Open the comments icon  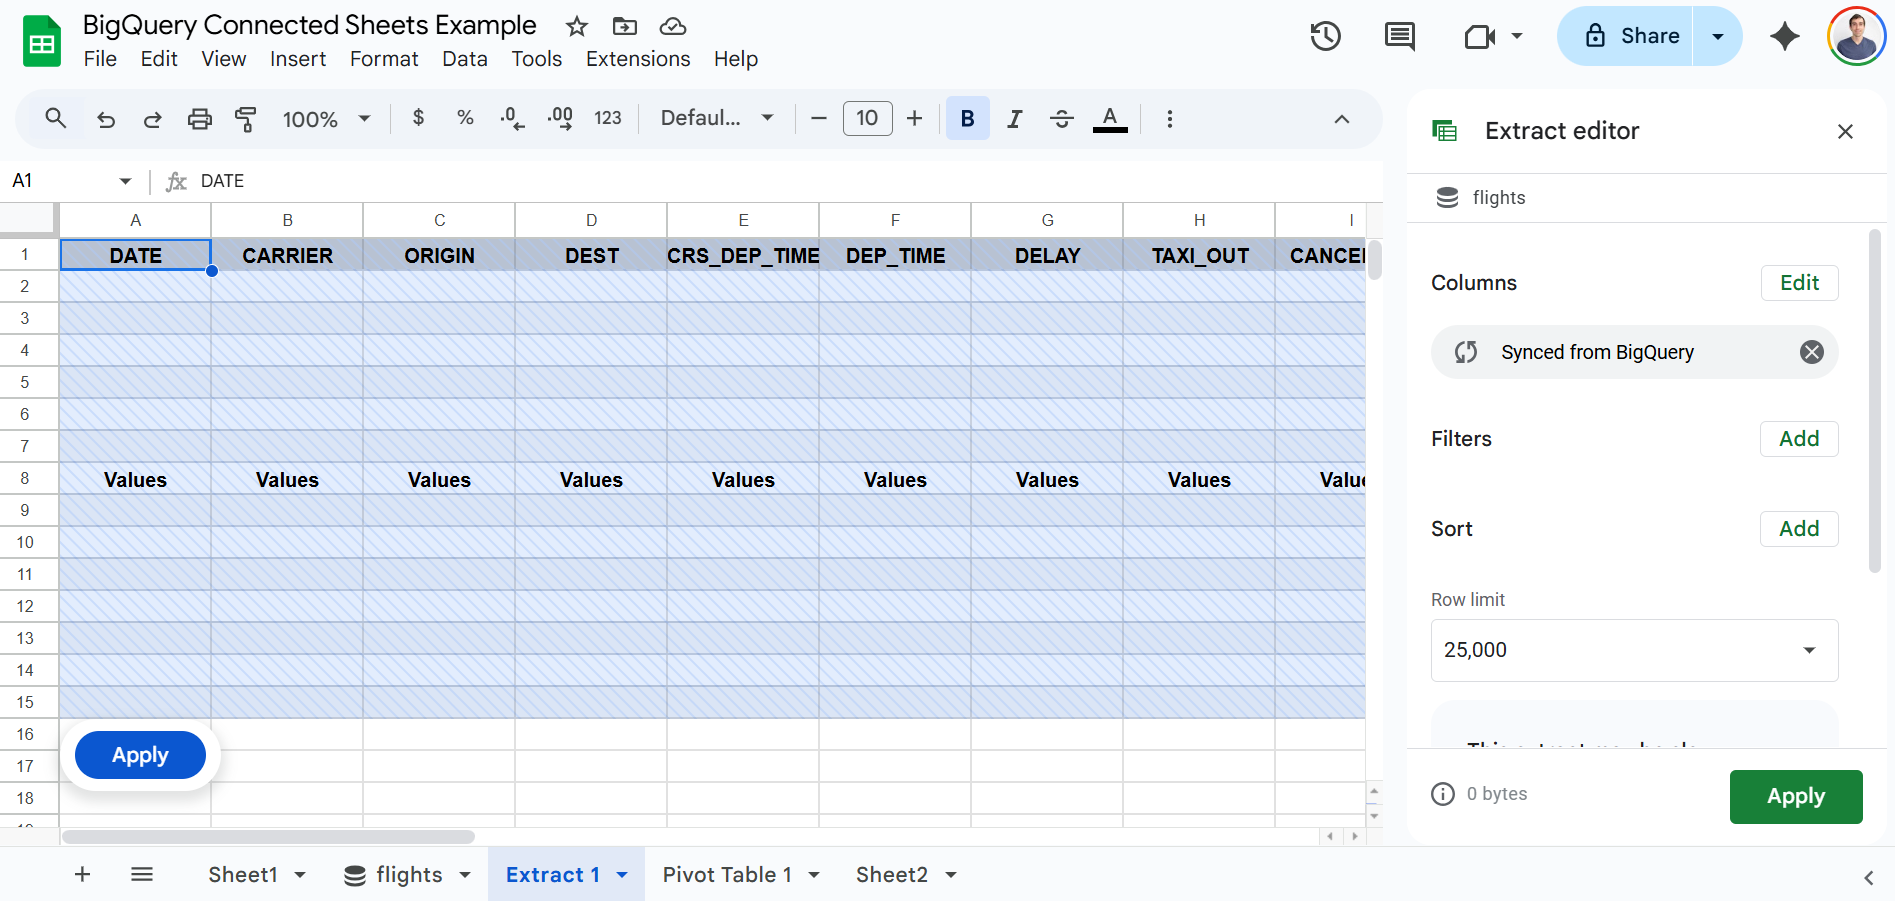pos(1399,37)
